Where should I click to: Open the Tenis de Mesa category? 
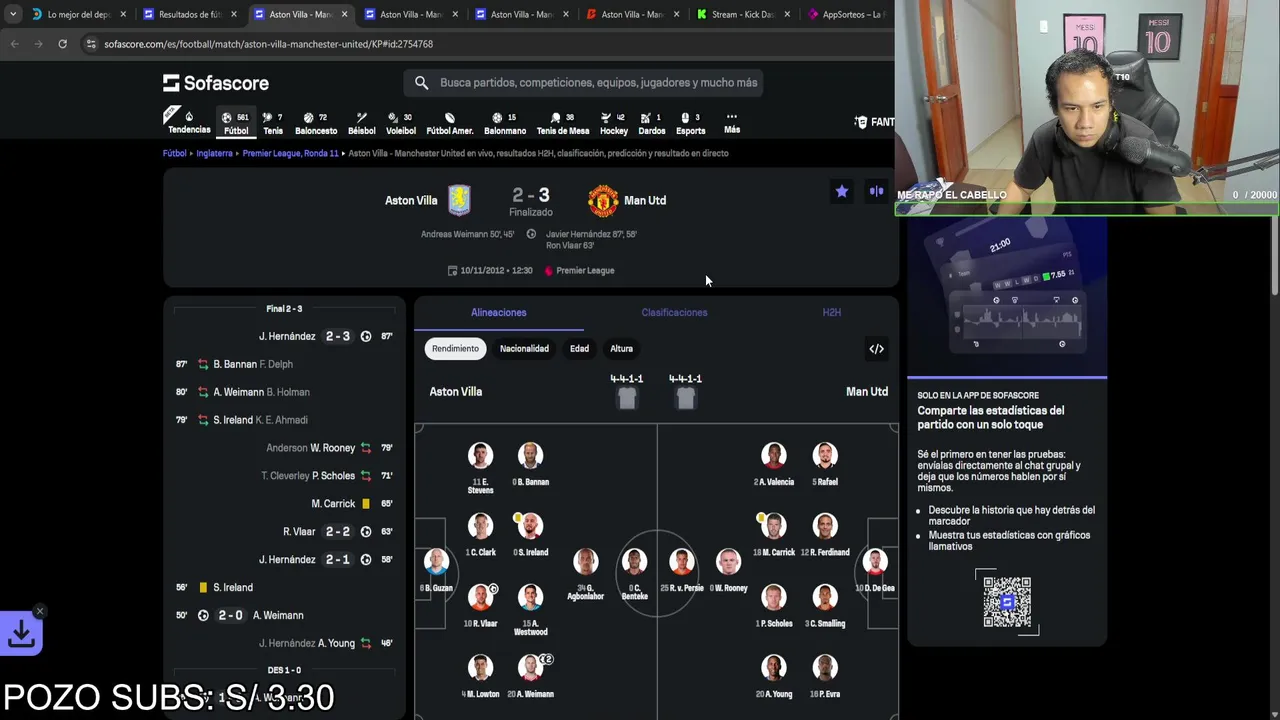point(563,122)
